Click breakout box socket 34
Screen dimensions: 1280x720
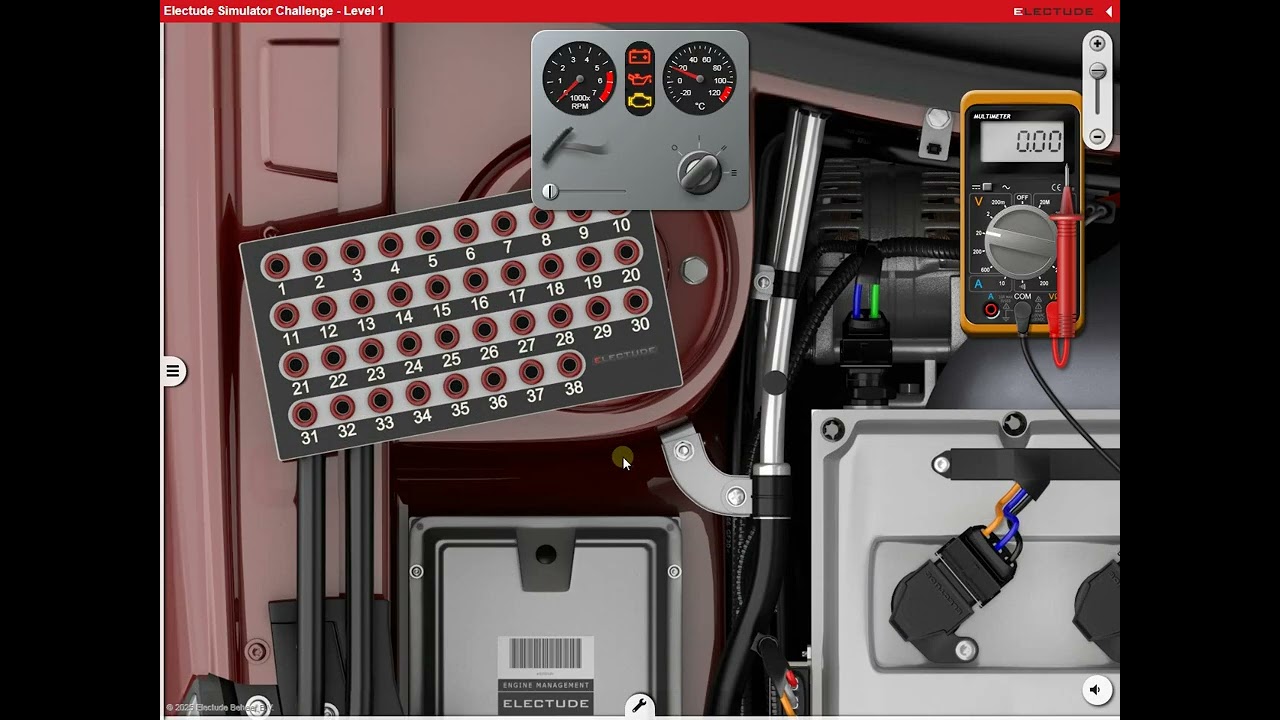tap(419, 392)
